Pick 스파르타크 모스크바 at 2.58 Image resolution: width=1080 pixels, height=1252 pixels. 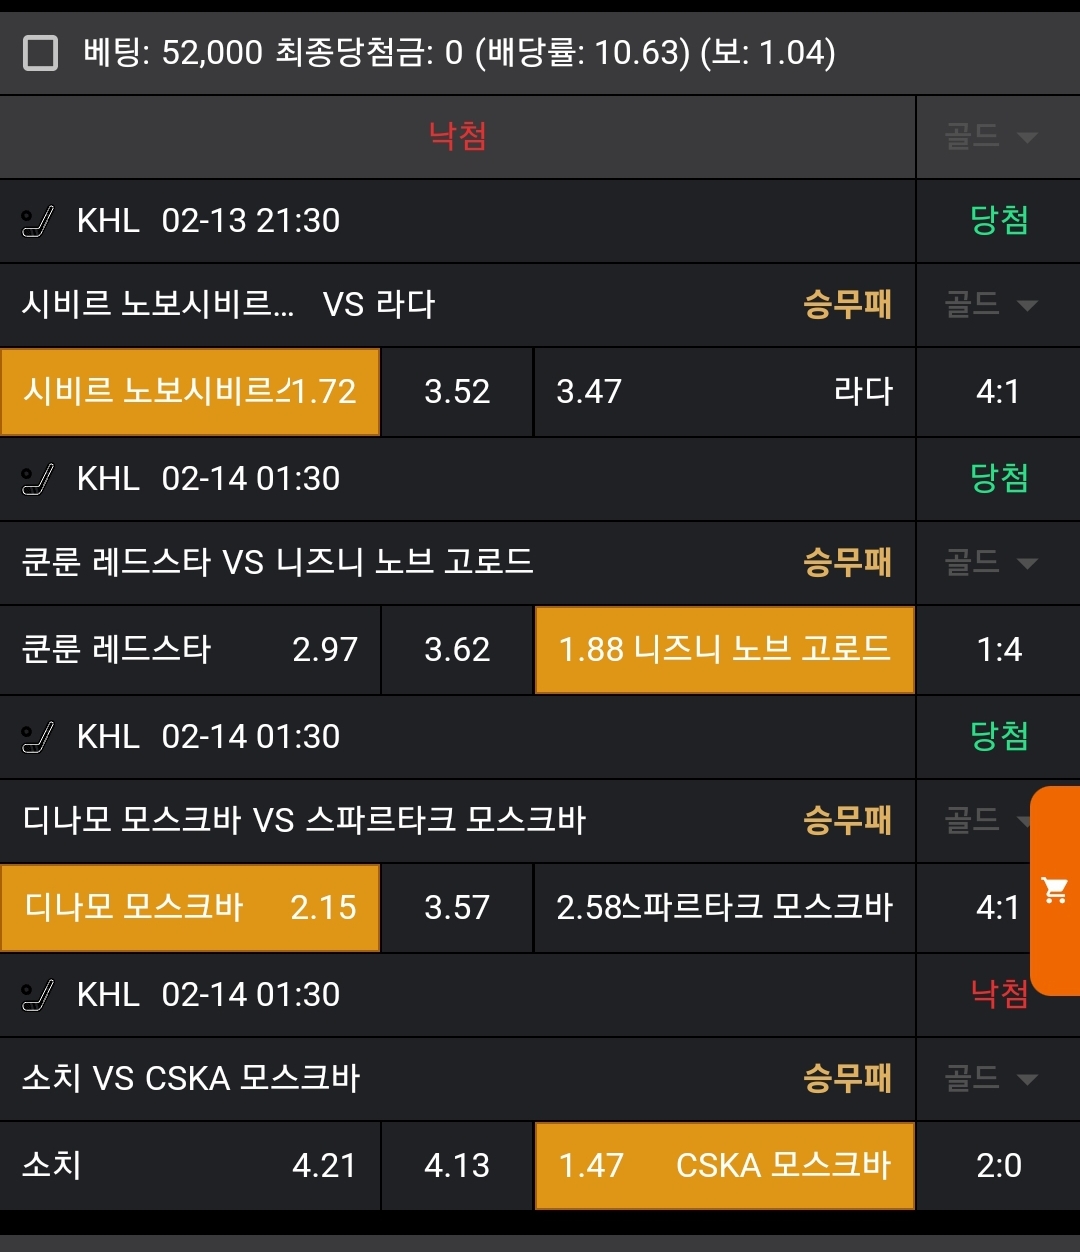(724, 907)
